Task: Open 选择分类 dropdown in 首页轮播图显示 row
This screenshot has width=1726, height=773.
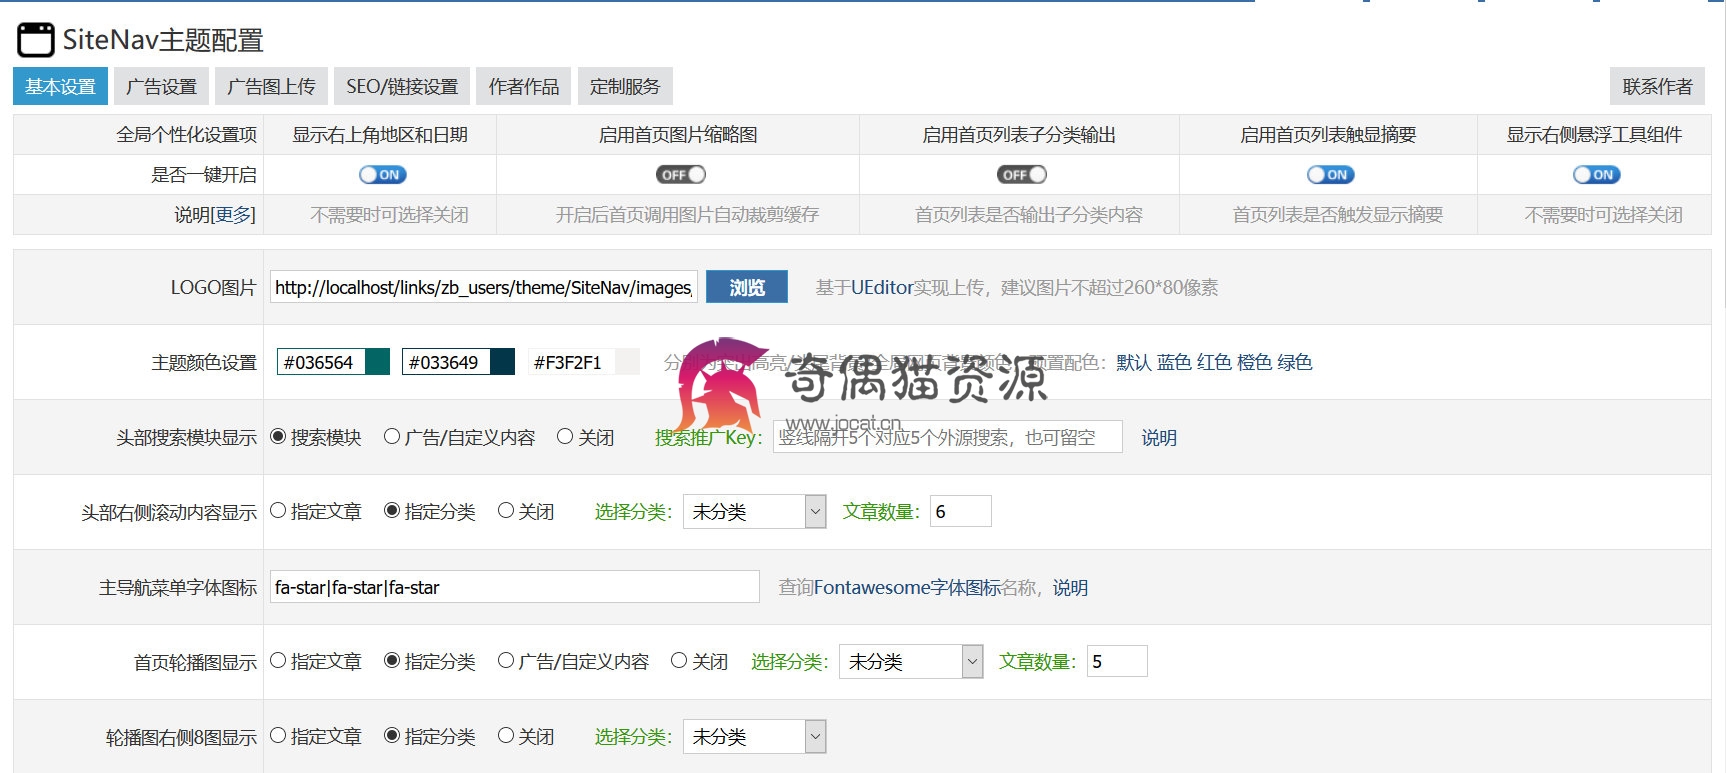Action: coord(911,662)
